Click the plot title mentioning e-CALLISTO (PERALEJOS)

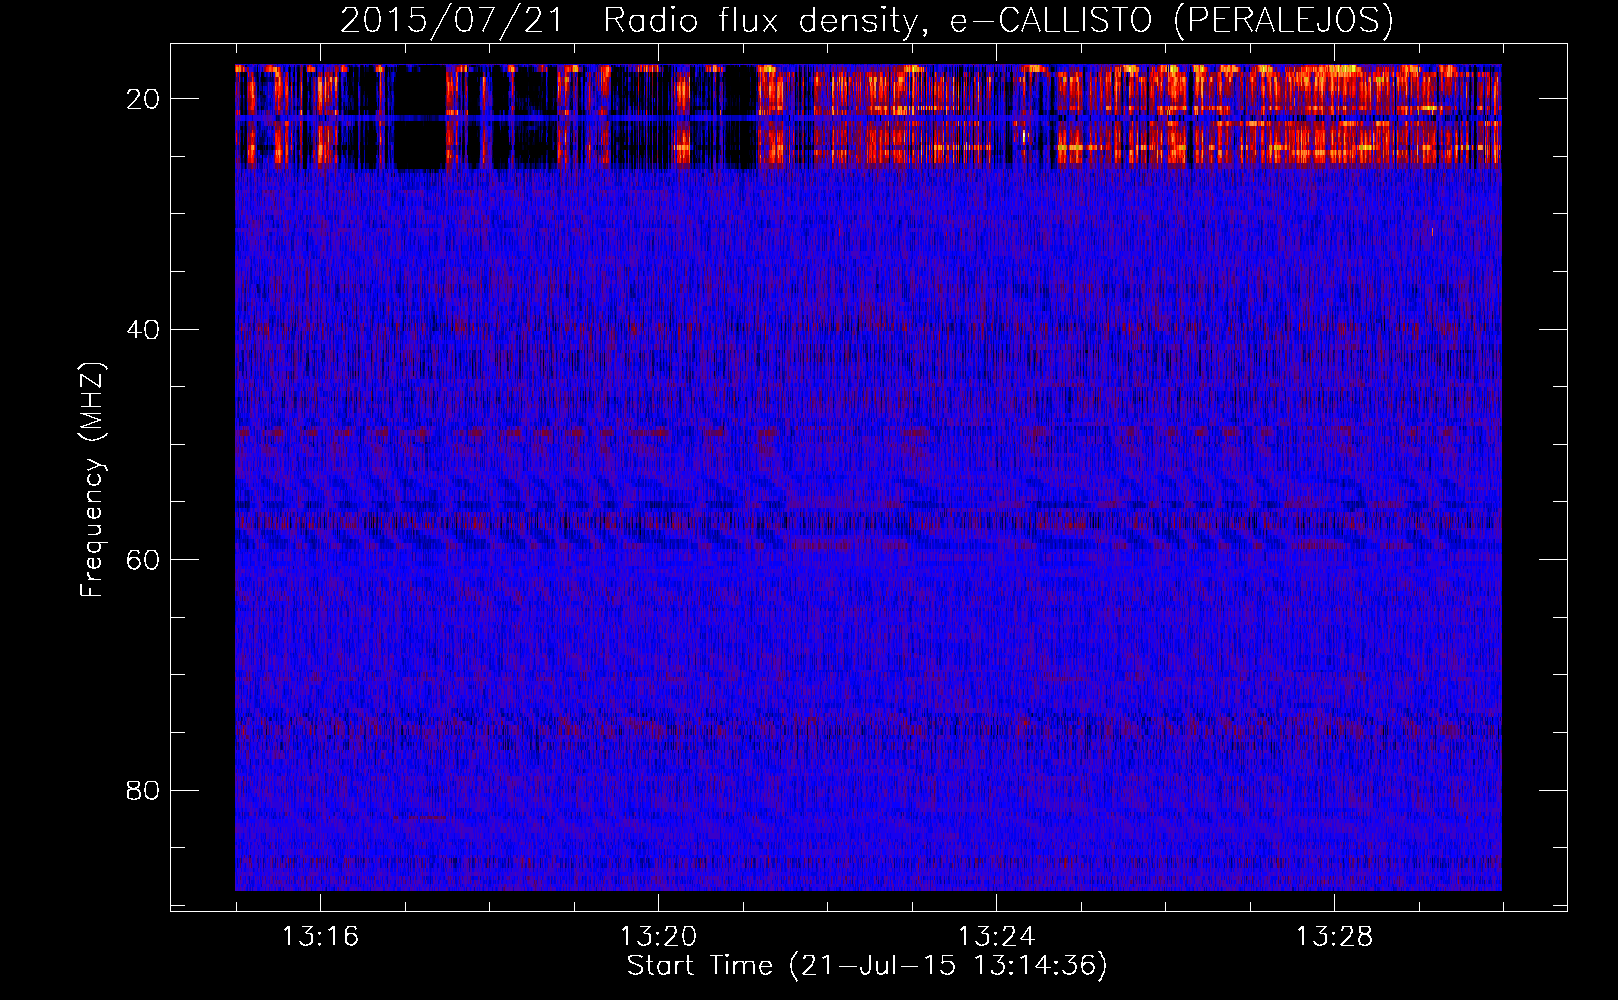point(867,21)
